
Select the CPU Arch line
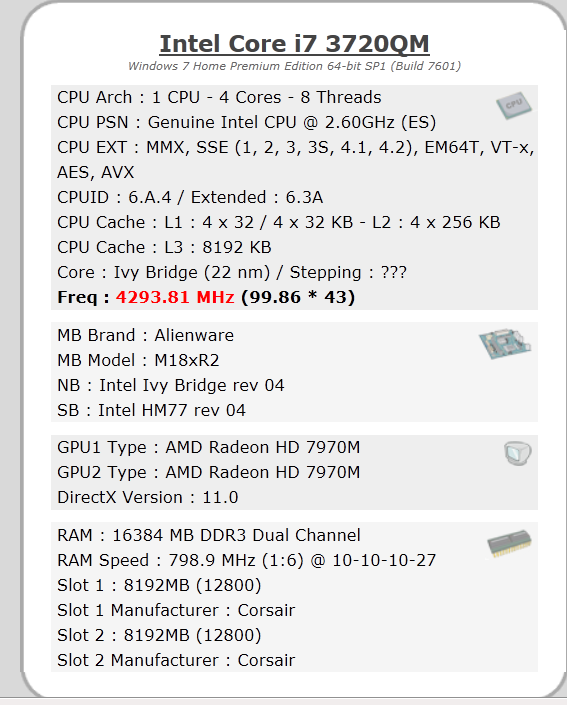coord(219,98)
